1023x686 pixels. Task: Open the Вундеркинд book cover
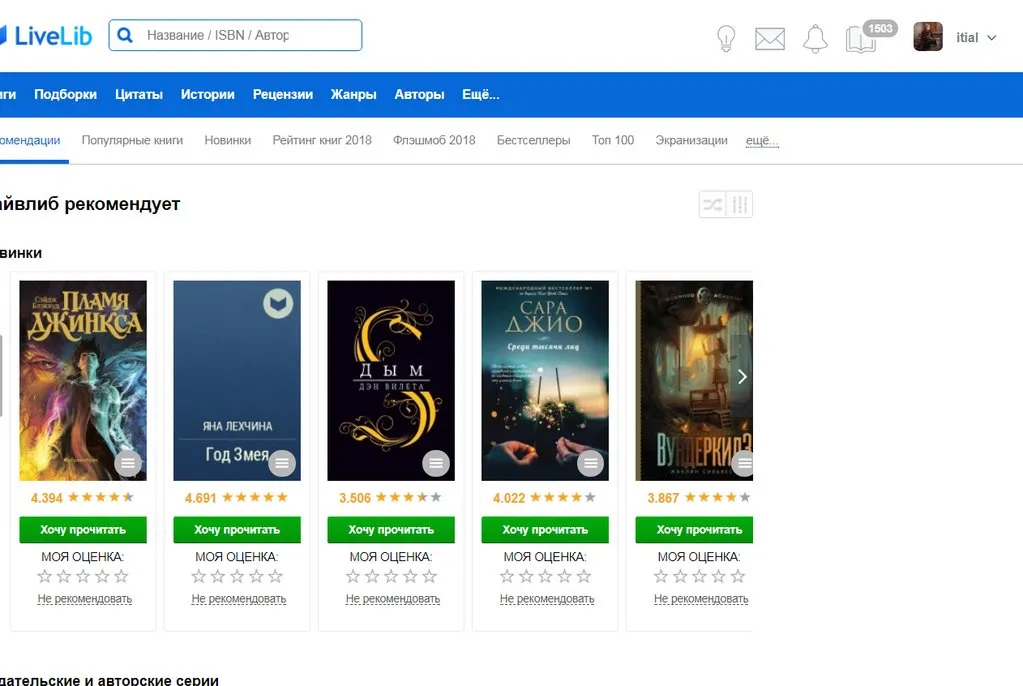click(x=694, y=381)
